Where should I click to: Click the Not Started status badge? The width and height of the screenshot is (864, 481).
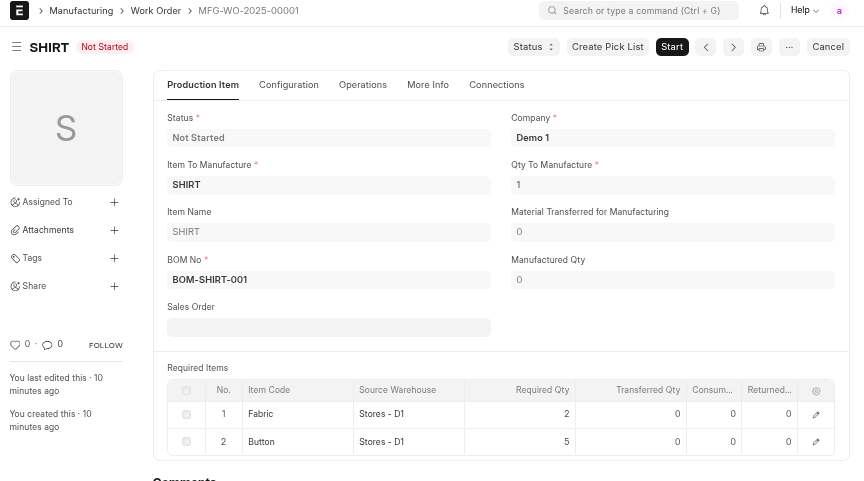pos(105,47)
